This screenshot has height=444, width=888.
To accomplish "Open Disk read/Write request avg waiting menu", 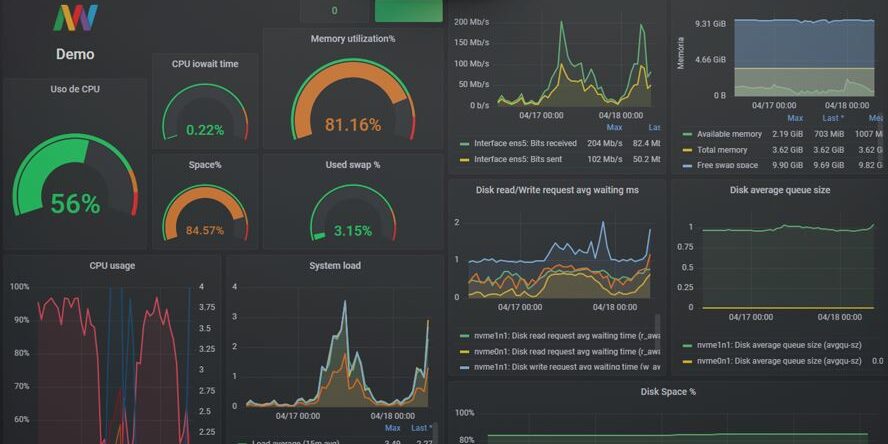I will click(x=558, y=190).
